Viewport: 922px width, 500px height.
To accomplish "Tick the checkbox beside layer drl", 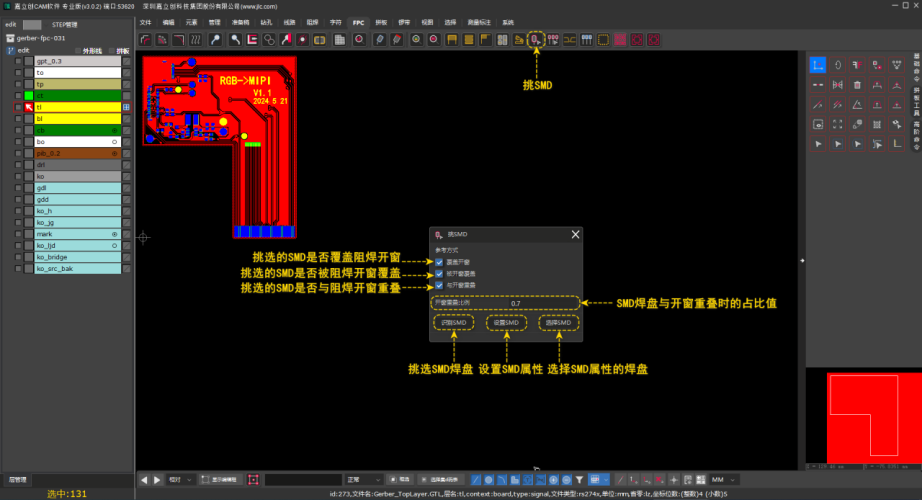I will (x=18, y=165).
